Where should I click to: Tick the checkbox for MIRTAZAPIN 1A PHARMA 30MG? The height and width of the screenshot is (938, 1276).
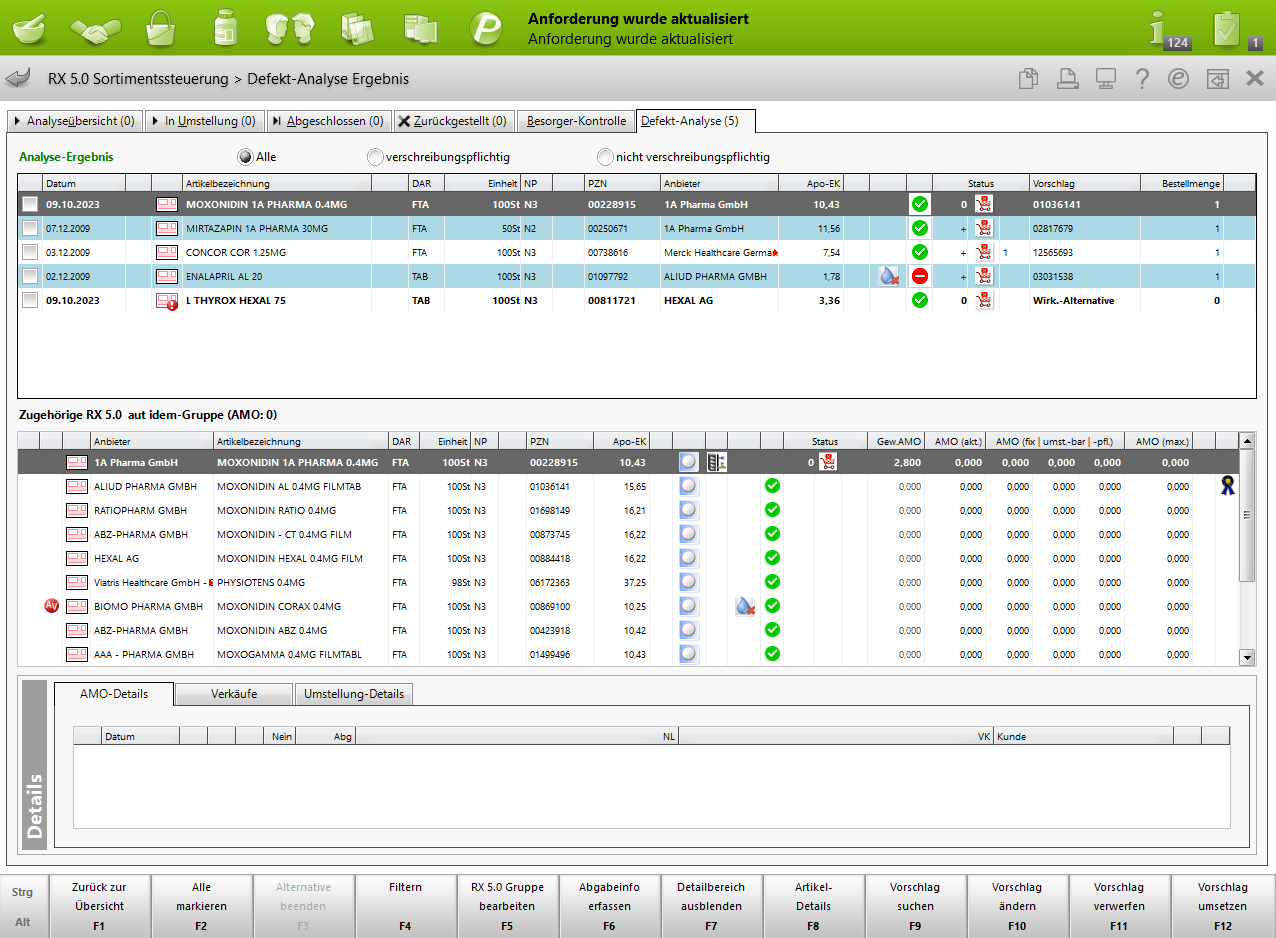[30, 228]
